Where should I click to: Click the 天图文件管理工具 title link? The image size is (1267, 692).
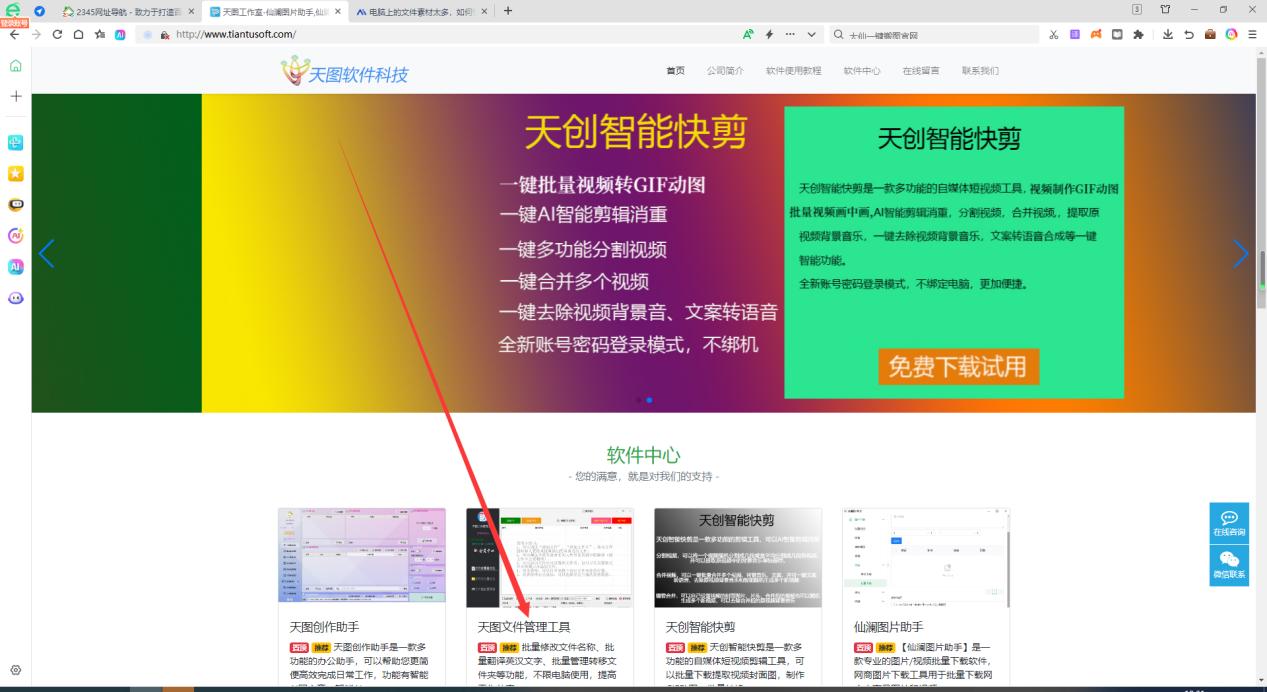524,627
